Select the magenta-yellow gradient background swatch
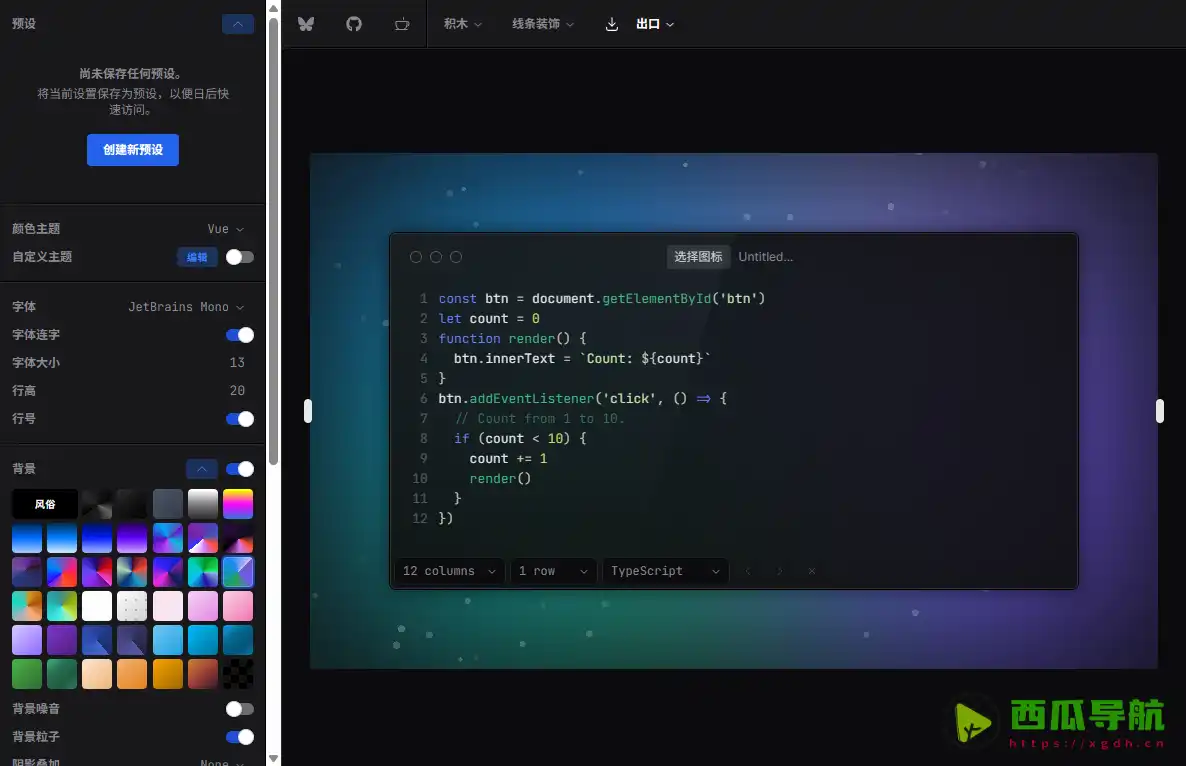1186x766 pixels. click(x=238, y=504)
